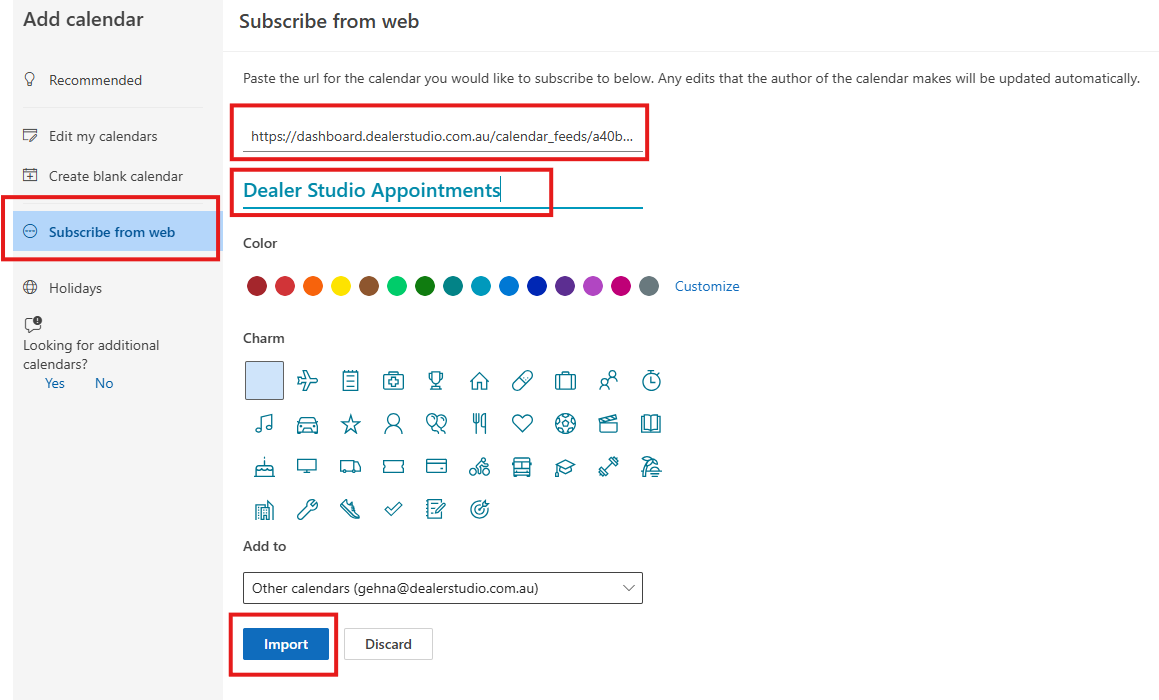Select the heart charm icon
1159x700 pixels.
(522, 424)
